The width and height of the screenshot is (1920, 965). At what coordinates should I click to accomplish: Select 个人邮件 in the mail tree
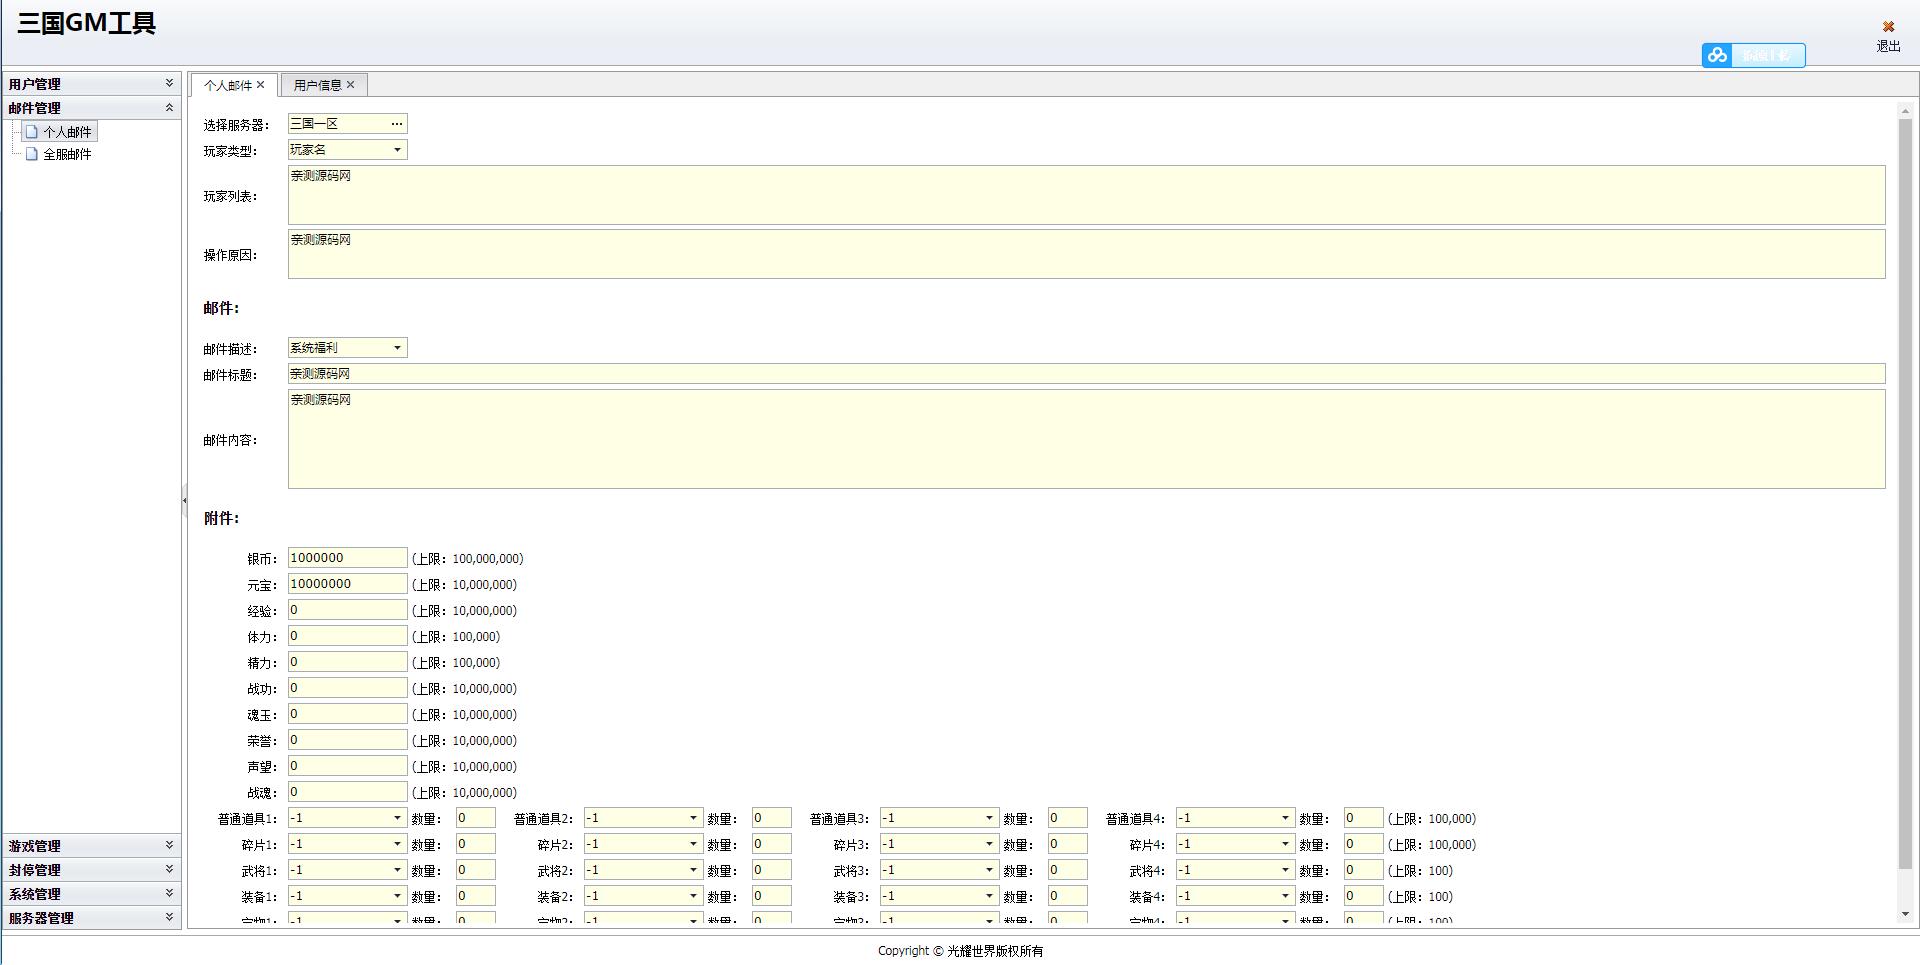[x=66, y=132]
